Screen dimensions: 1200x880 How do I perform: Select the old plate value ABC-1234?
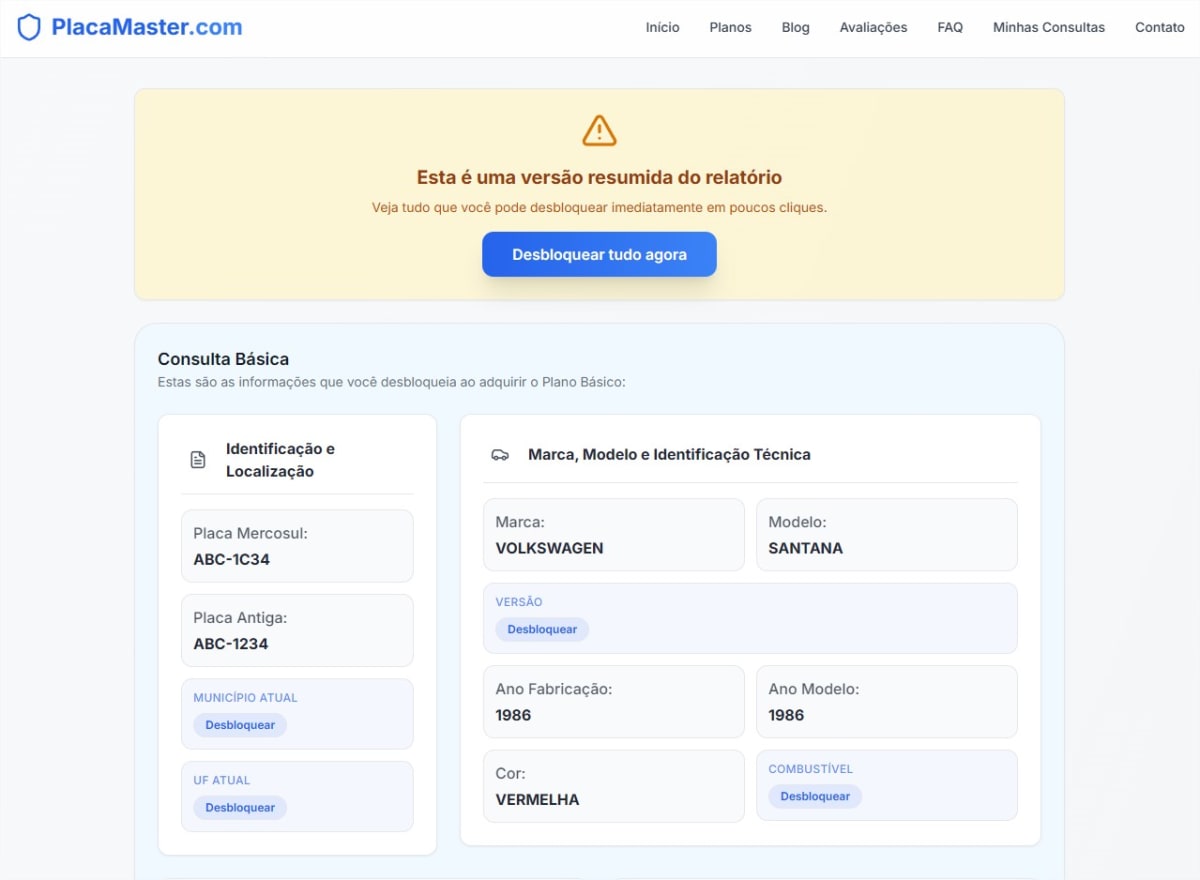point(231,643)
